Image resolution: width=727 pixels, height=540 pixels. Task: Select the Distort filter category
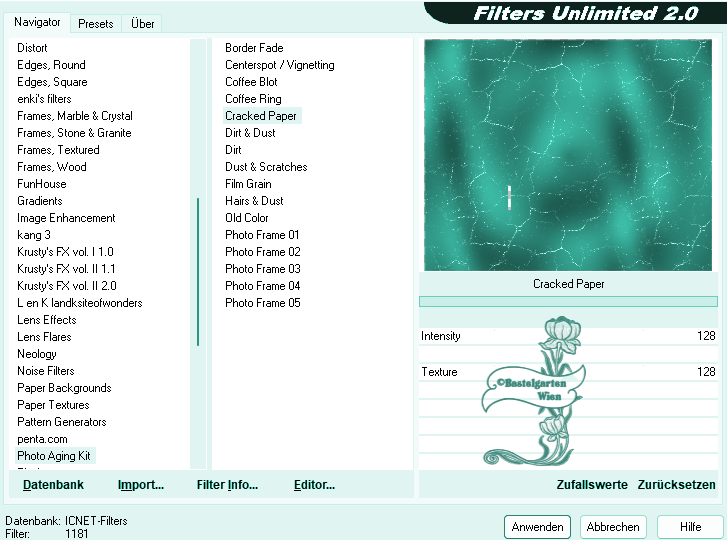32,48
